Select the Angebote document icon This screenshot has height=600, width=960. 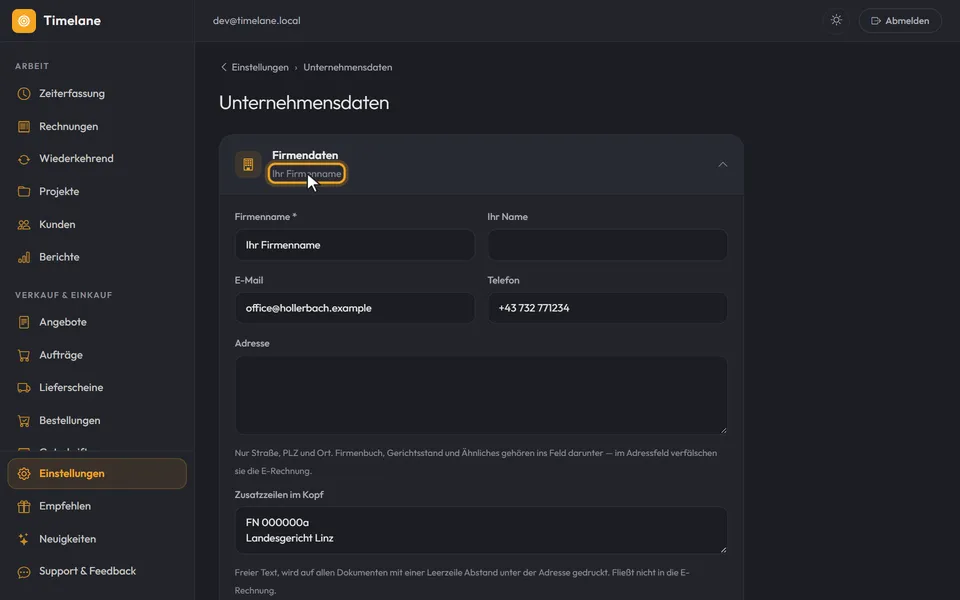tap(24, 322)
